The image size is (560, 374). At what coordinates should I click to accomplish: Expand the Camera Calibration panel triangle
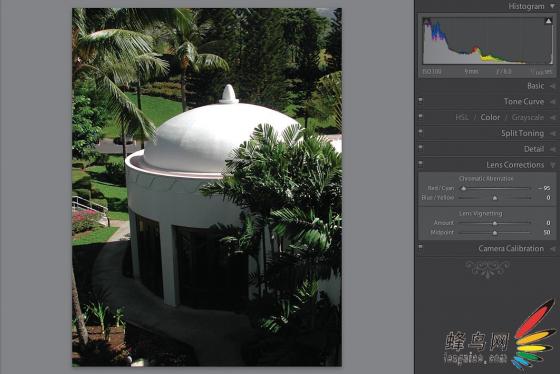552,249
